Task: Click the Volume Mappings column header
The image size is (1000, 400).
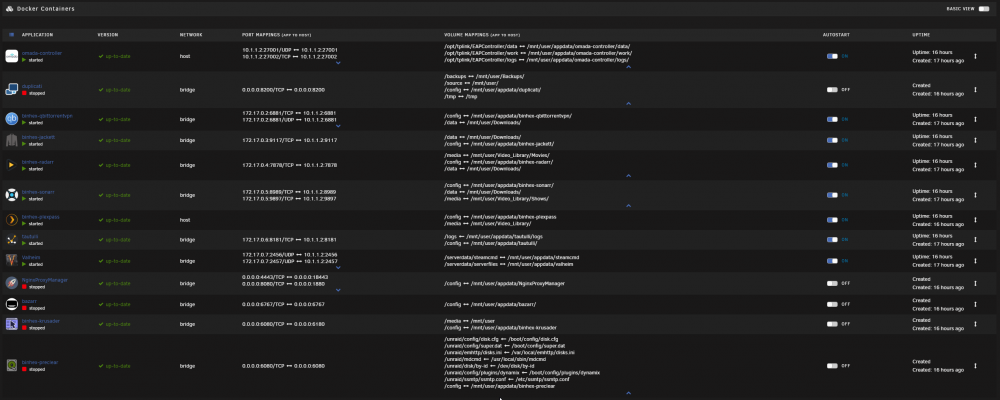Action: pyautogui.click(x=482, y=34)
